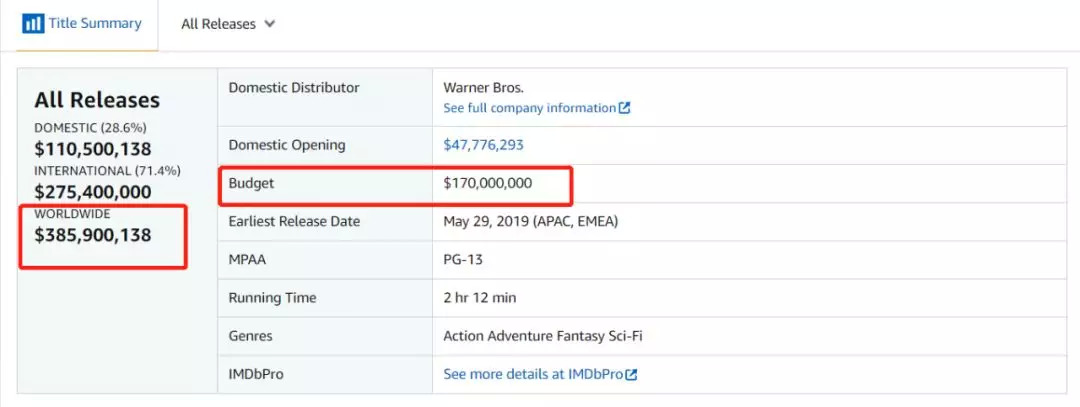The width and height of the screenshot is (1080, 407).
Task: Click the Warner Bros. distributor text
Action: (x=483, y=88)
